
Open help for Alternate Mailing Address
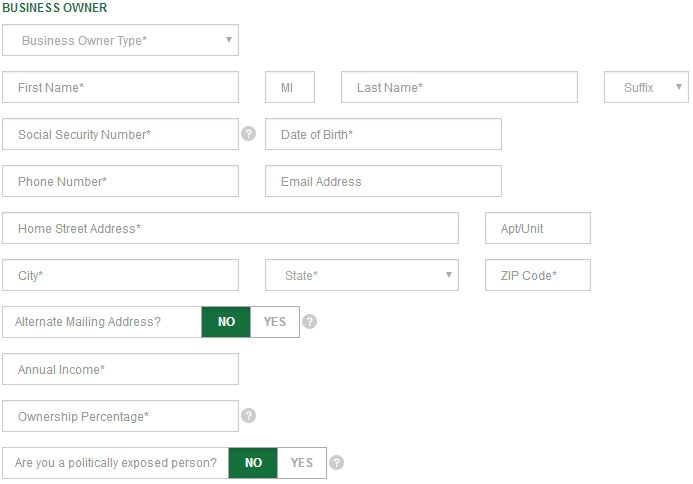pyautogui.click(x=309, y=321)
